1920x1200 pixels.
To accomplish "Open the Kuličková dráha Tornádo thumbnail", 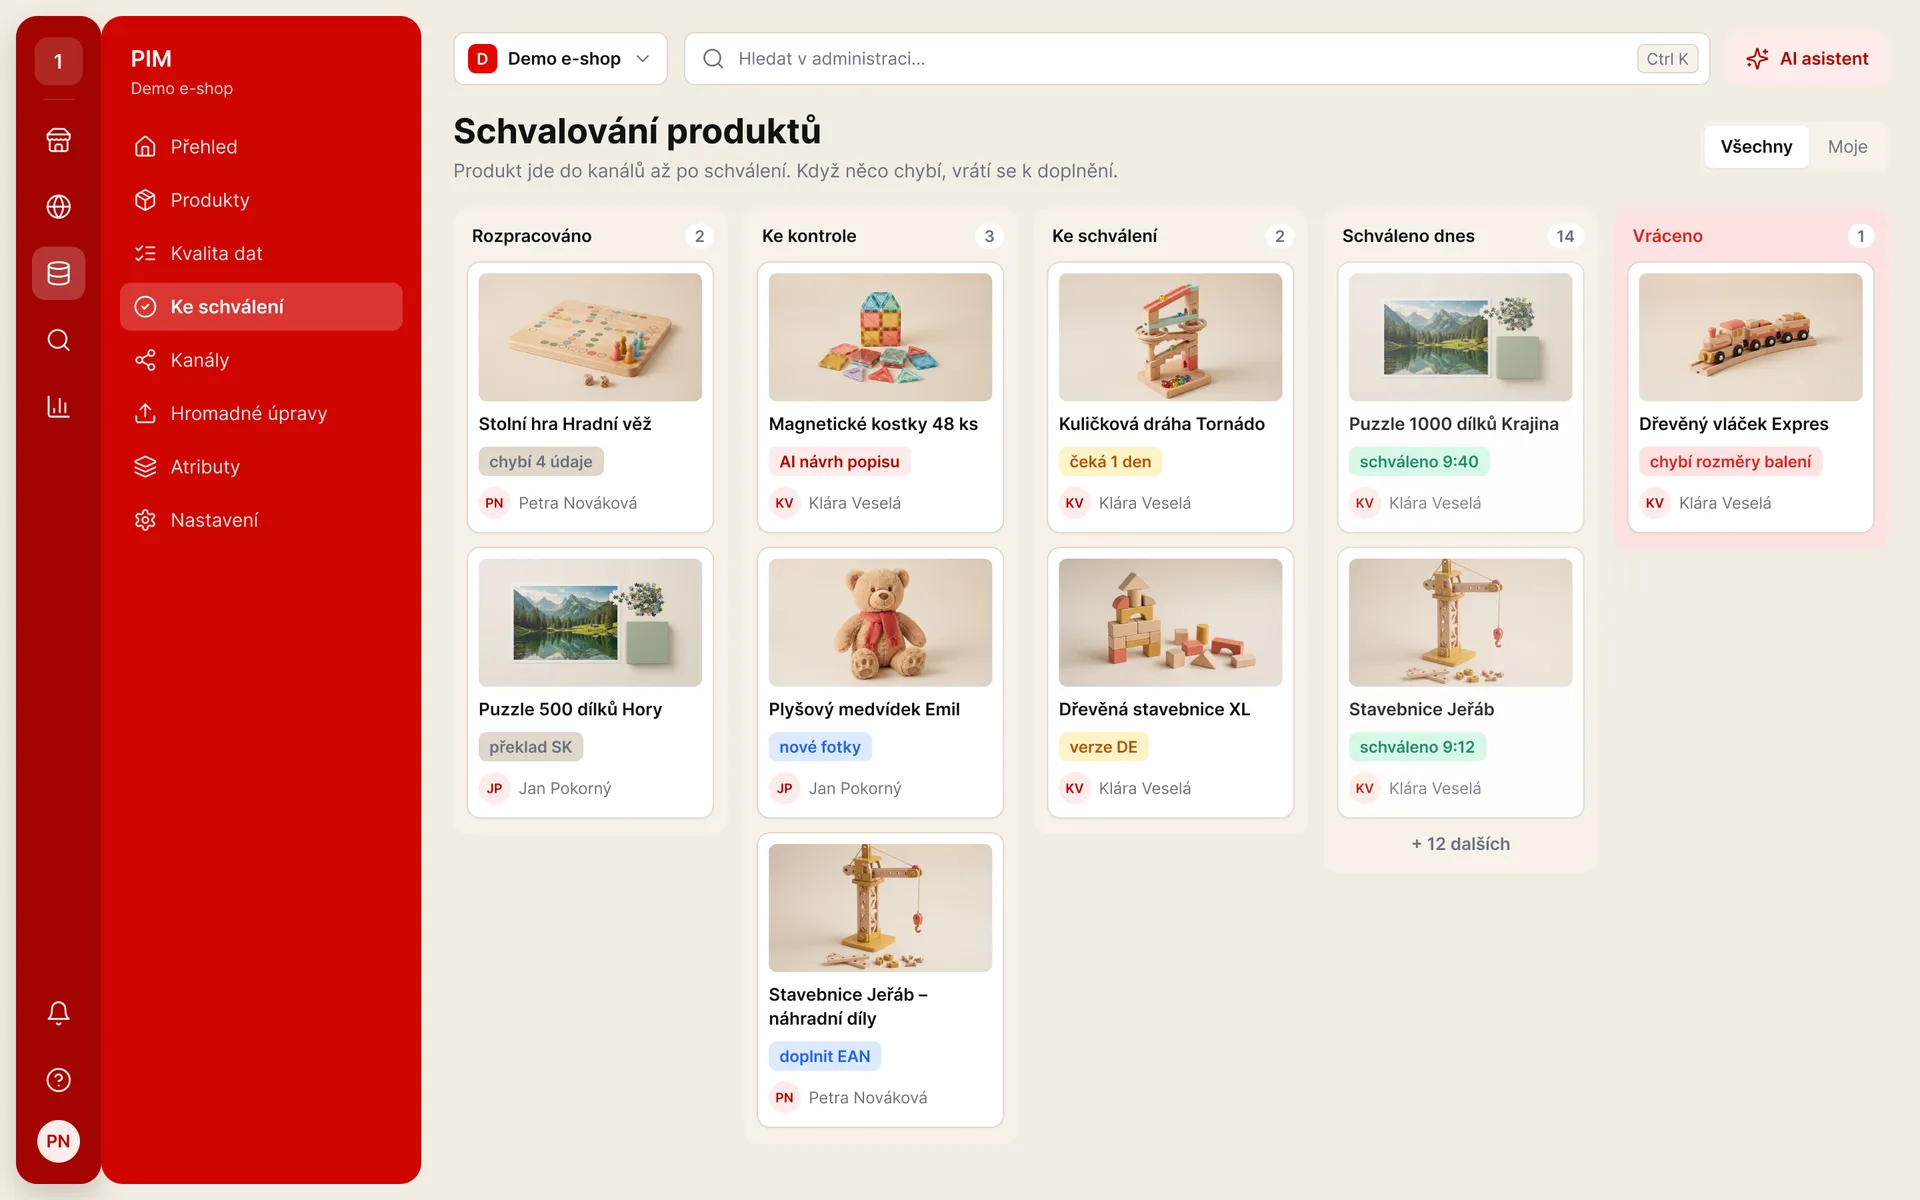I will pyautogui.click(x=1170, y=337).
